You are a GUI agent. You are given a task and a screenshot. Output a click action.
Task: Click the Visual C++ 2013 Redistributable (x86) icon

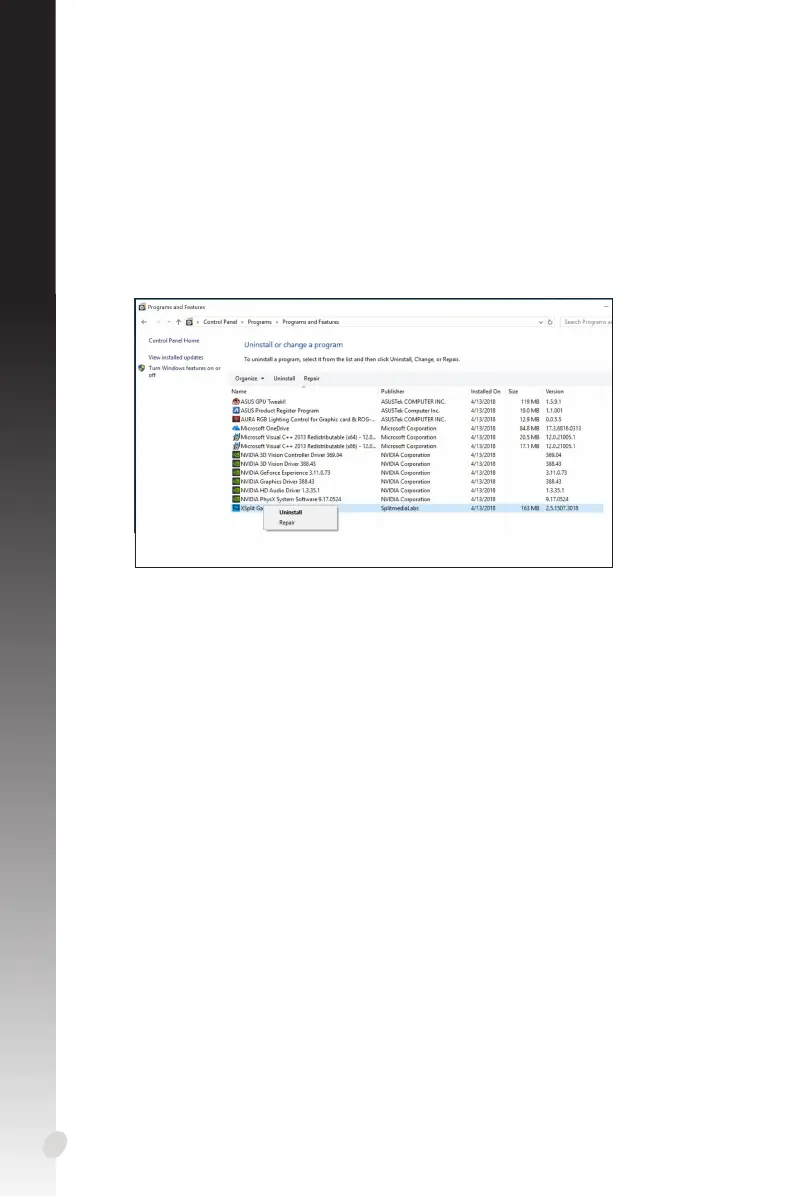(x=236, y=446)
